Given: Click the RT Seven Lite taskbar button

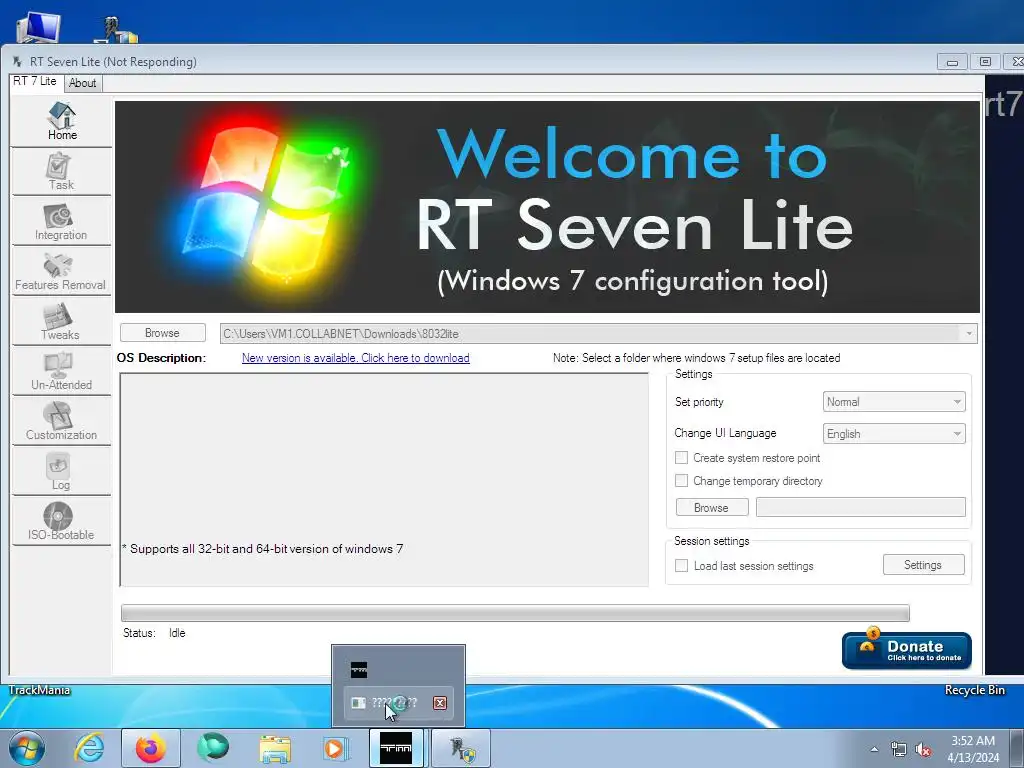Looking at the screenshot, I should 461,748.
